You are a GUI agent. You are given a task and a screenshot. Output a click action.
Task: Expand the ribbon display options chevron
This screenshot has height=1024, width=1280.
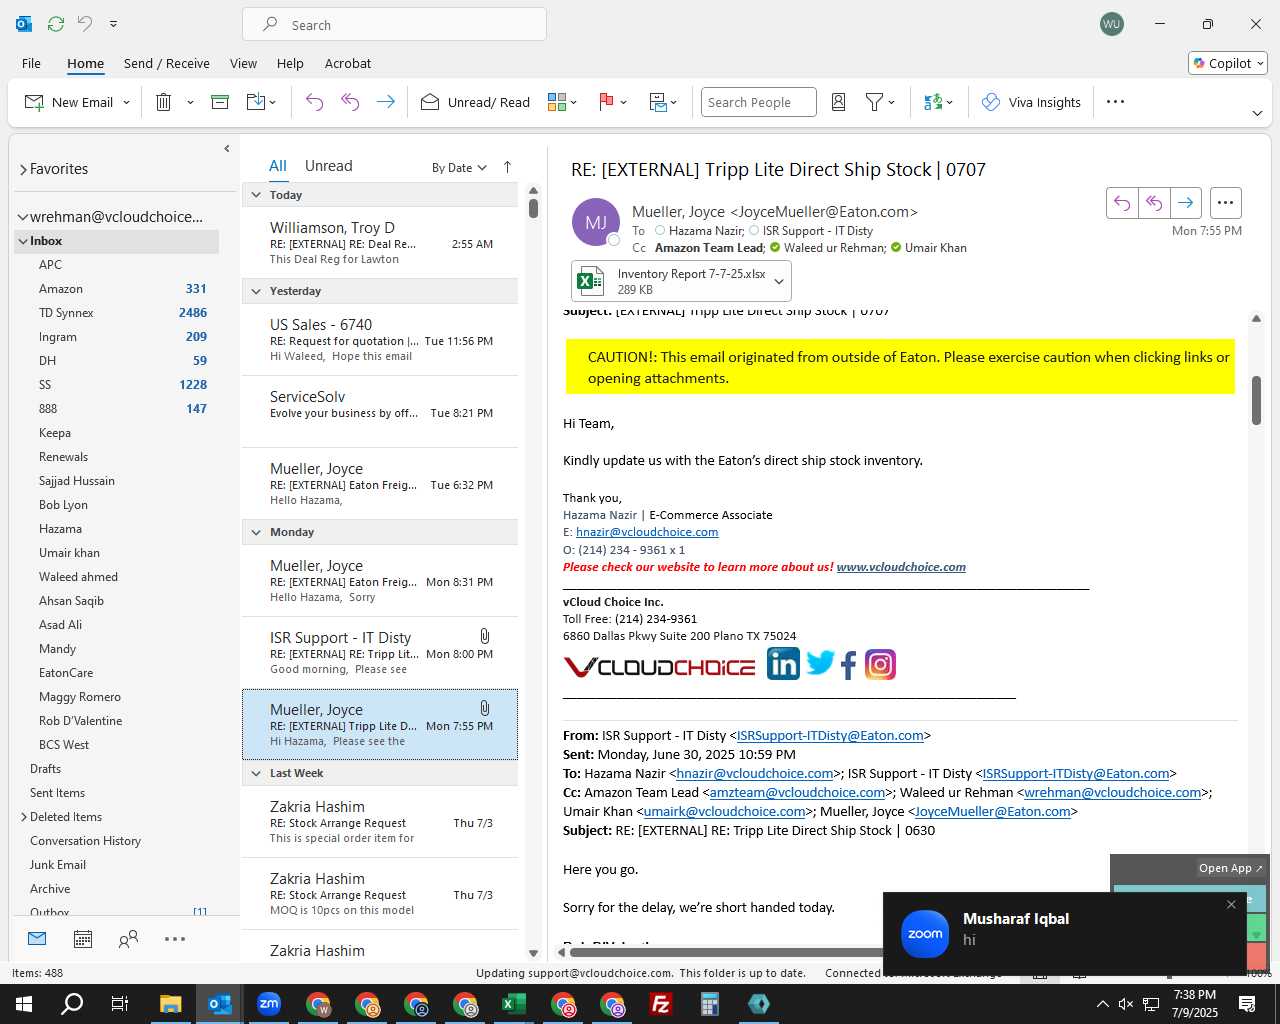1257,113
